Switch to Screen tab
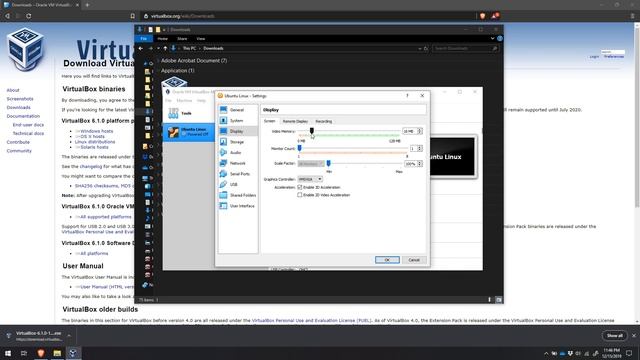The height and width of the screenshot is (360, 640). click(269, 121)
